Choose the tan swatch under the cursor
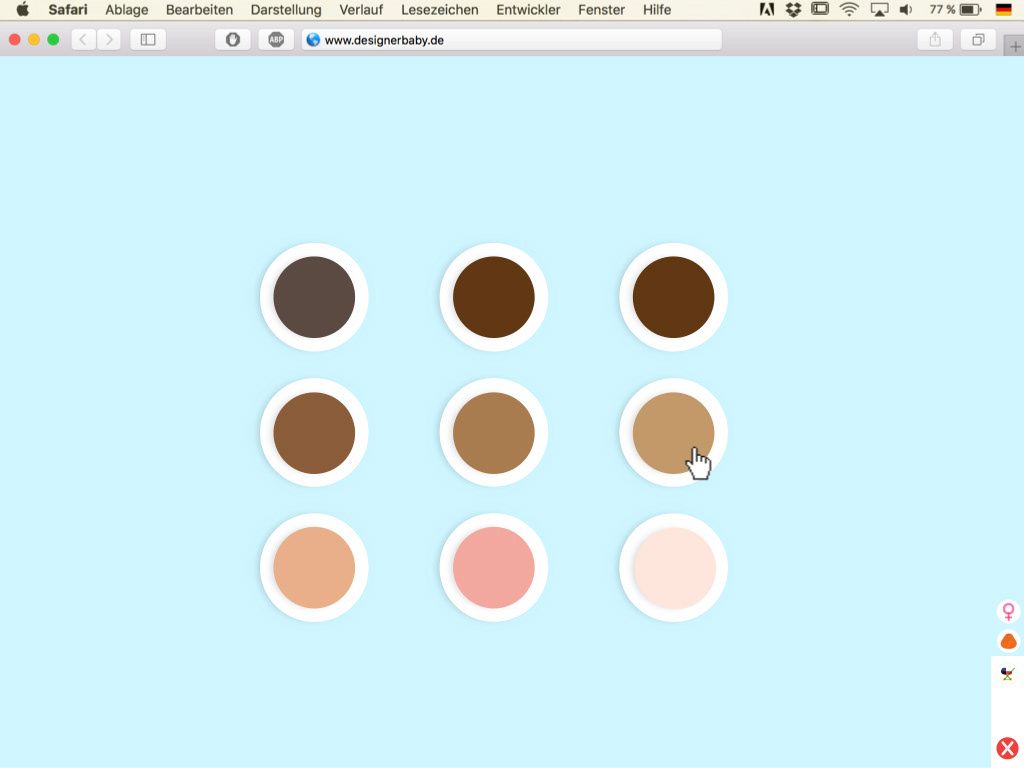The height and width of the screenshot is (768, 1024). tap(673, 433)
